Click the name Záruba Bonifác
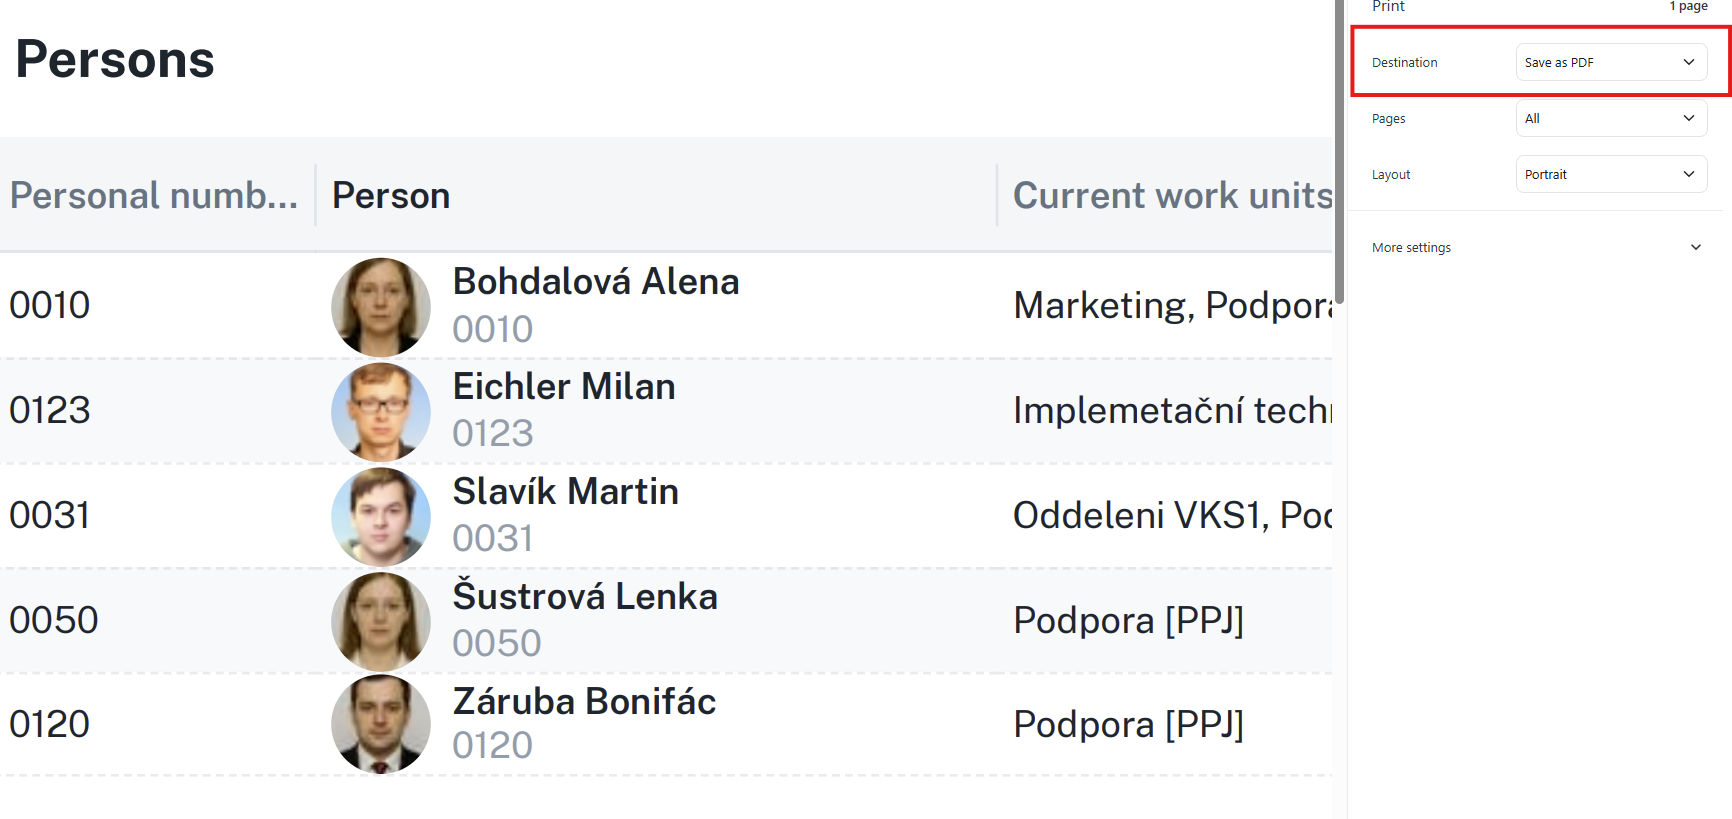 tap(584, 702)
